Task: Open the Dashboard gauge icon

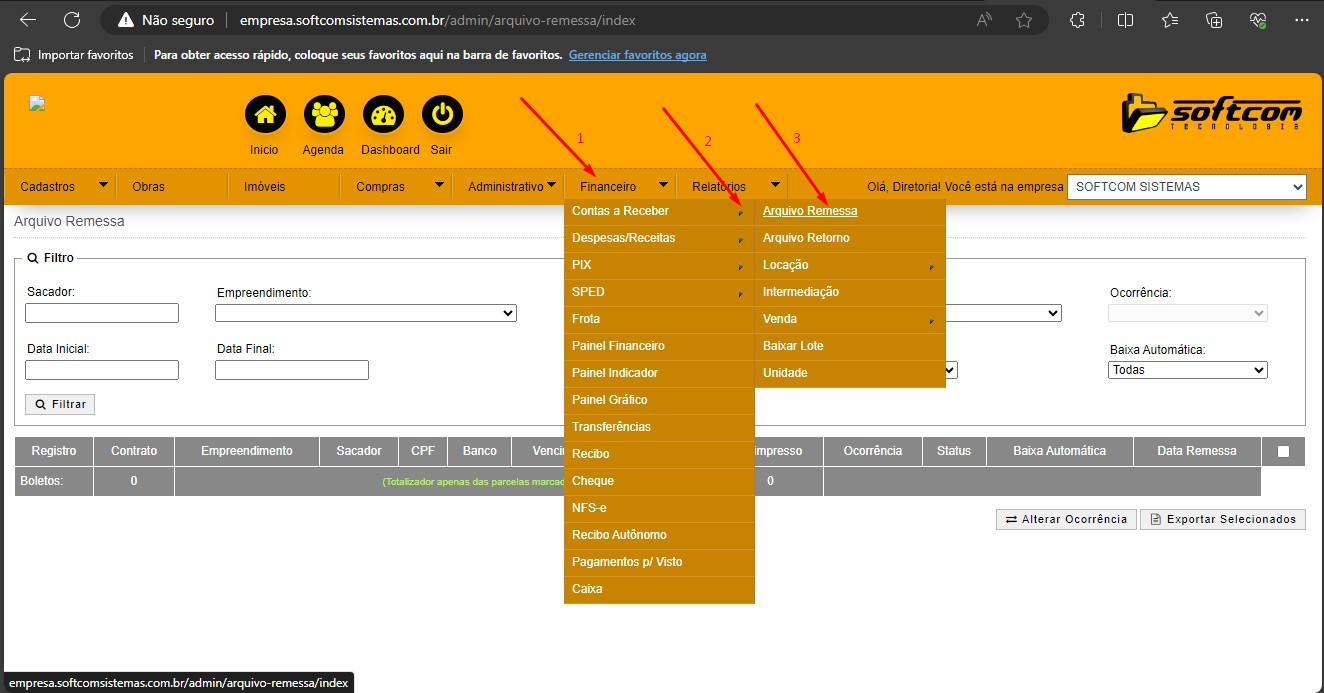Action: tap(383, 115)
